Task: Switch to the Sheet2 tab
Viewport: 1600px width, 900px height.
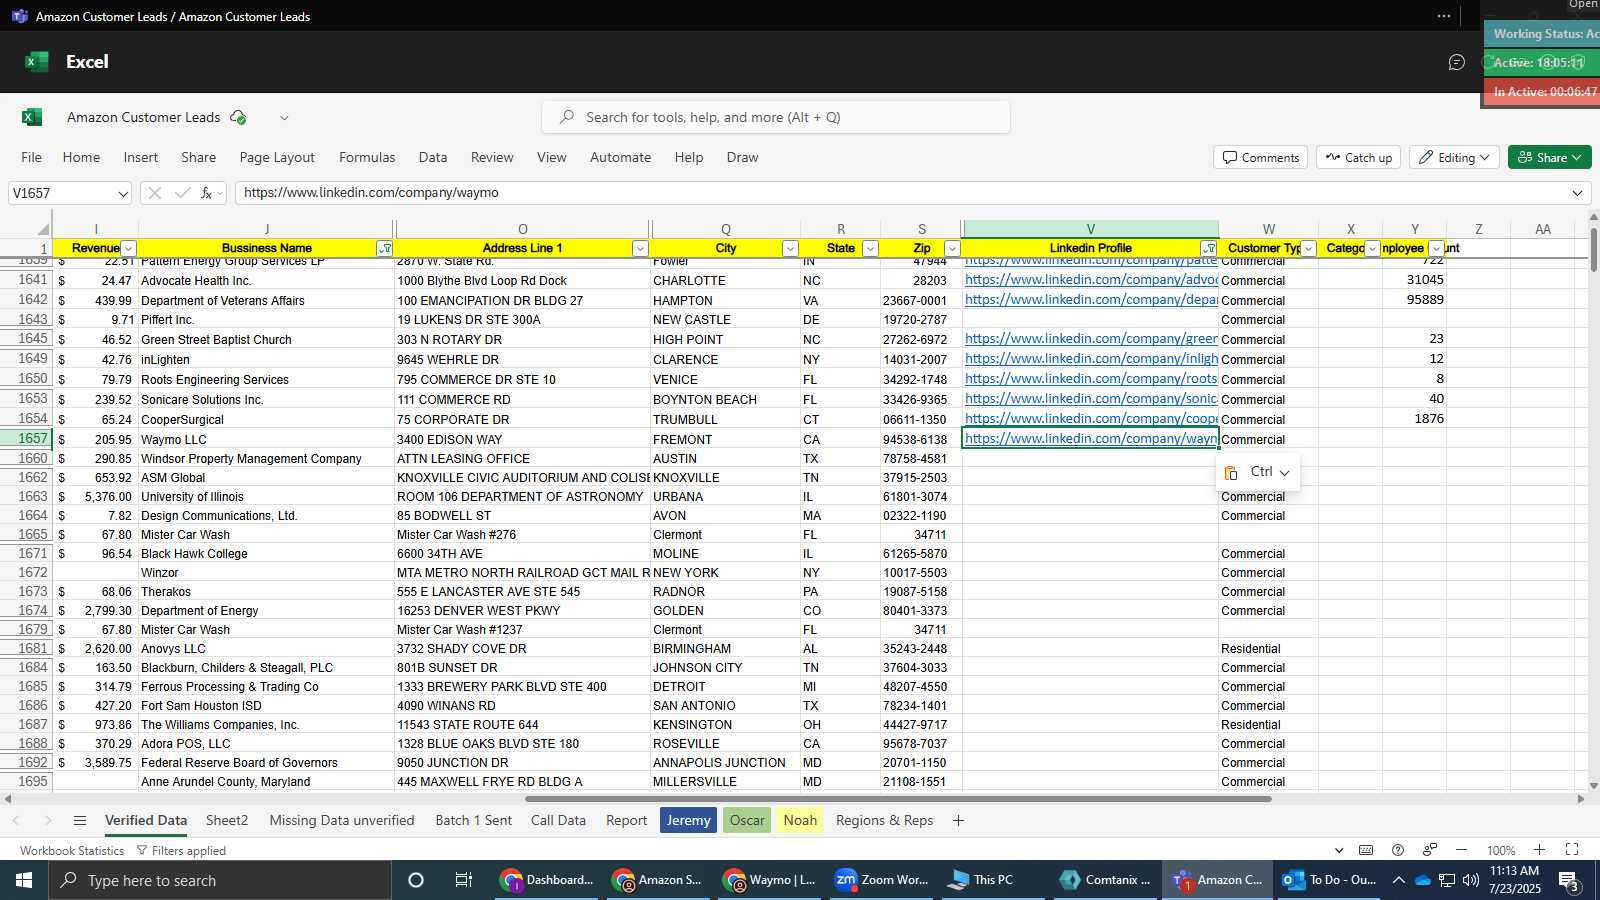Action: tap(227, 821)
